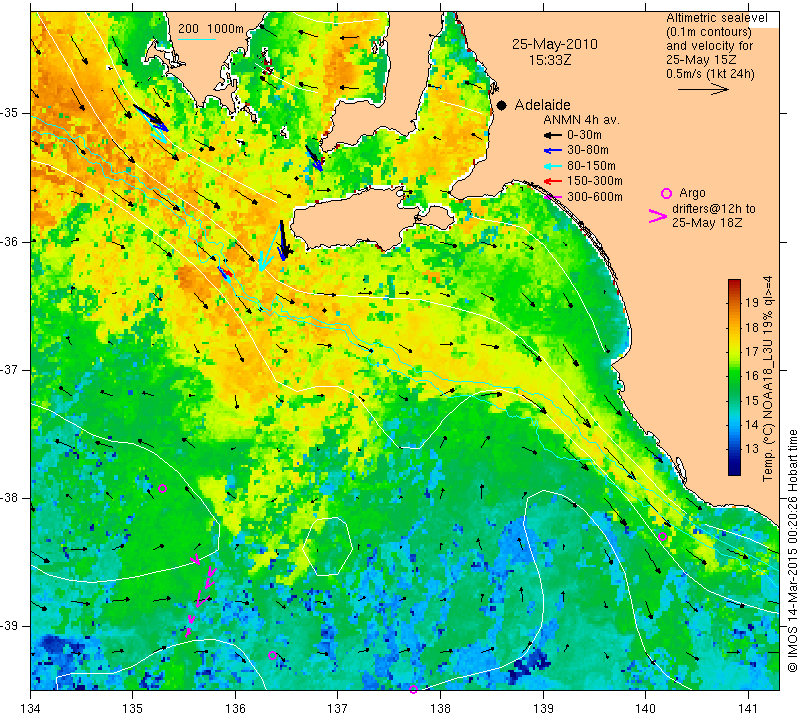The image size is (800, 720).
Task: Click the 0.5m/s velocity scale arrow
Action: tap(703, 89)
